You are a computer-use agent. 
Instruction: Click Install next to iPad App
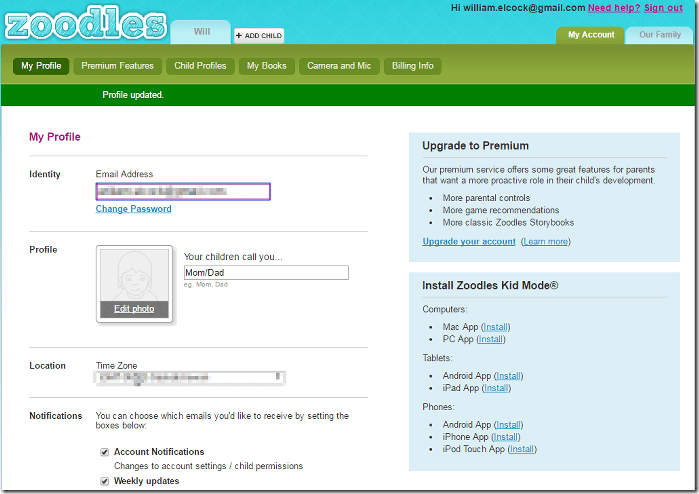[496, 388]
